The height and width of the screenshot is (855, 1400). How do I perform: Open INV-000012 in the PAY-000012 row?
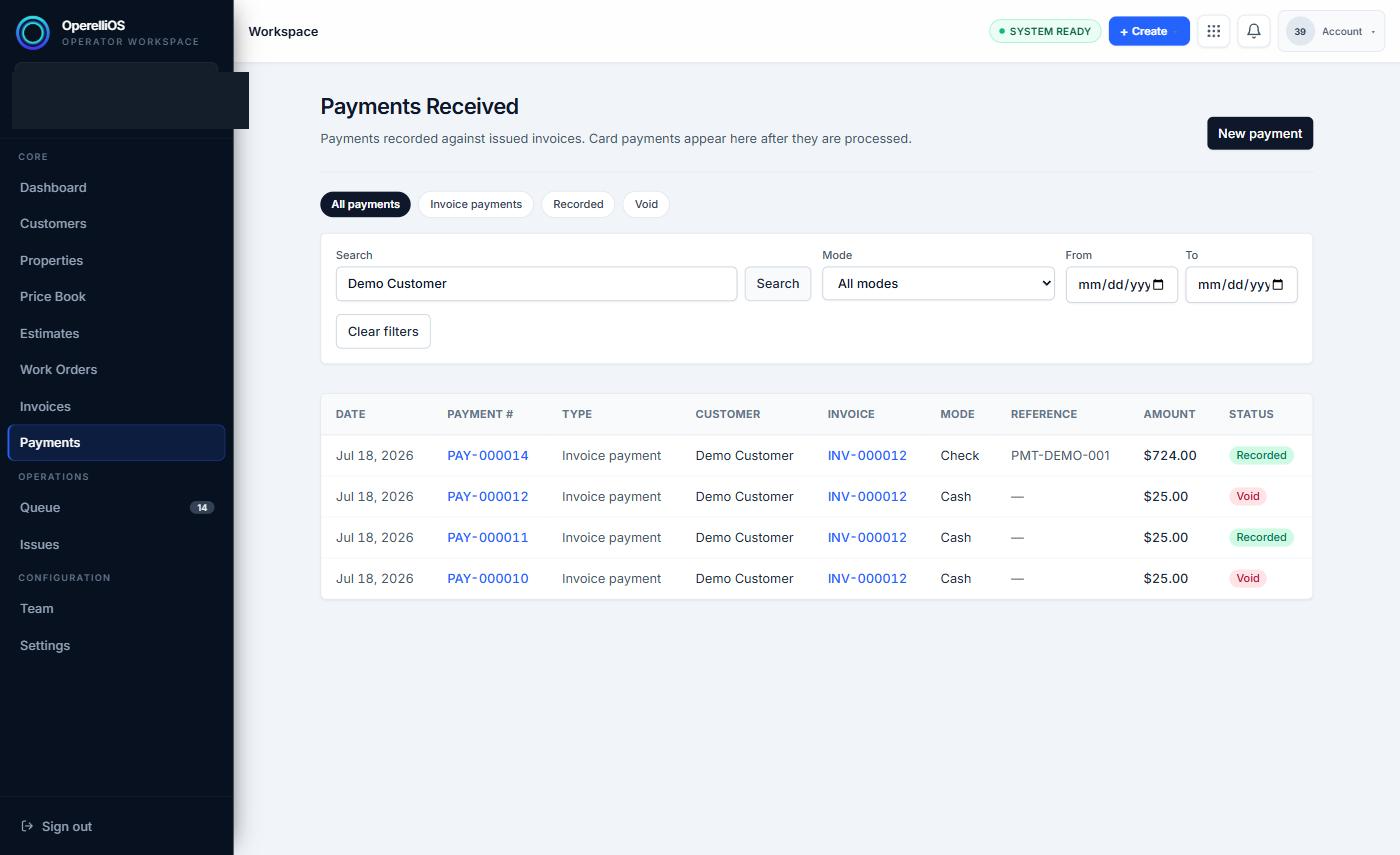click(x=867, y=497)
